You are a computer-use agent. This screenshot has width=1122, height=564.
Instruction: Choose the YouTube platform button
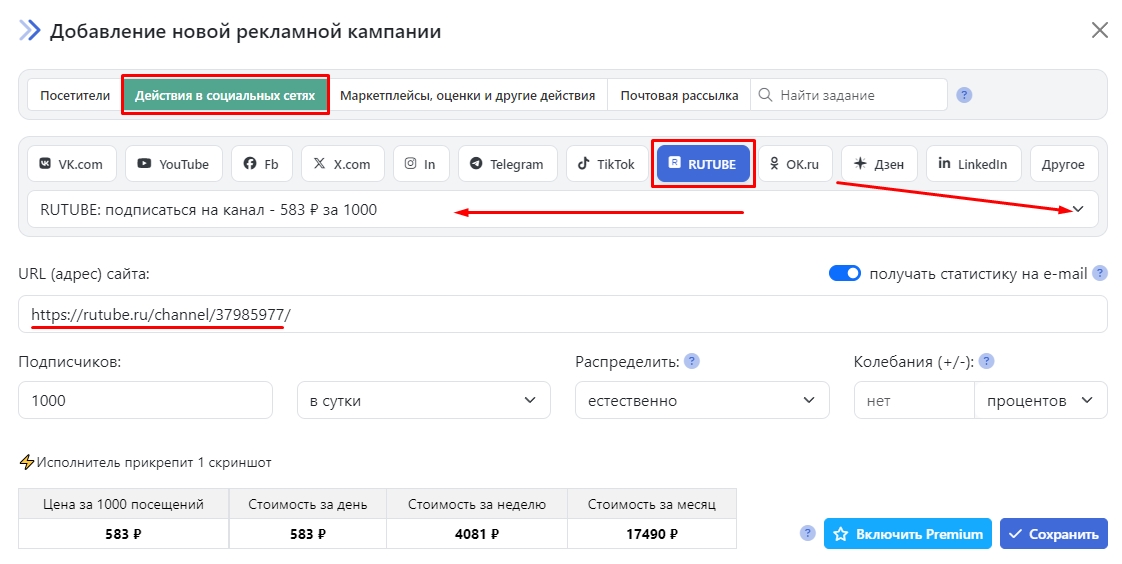(x=173, y=164)
